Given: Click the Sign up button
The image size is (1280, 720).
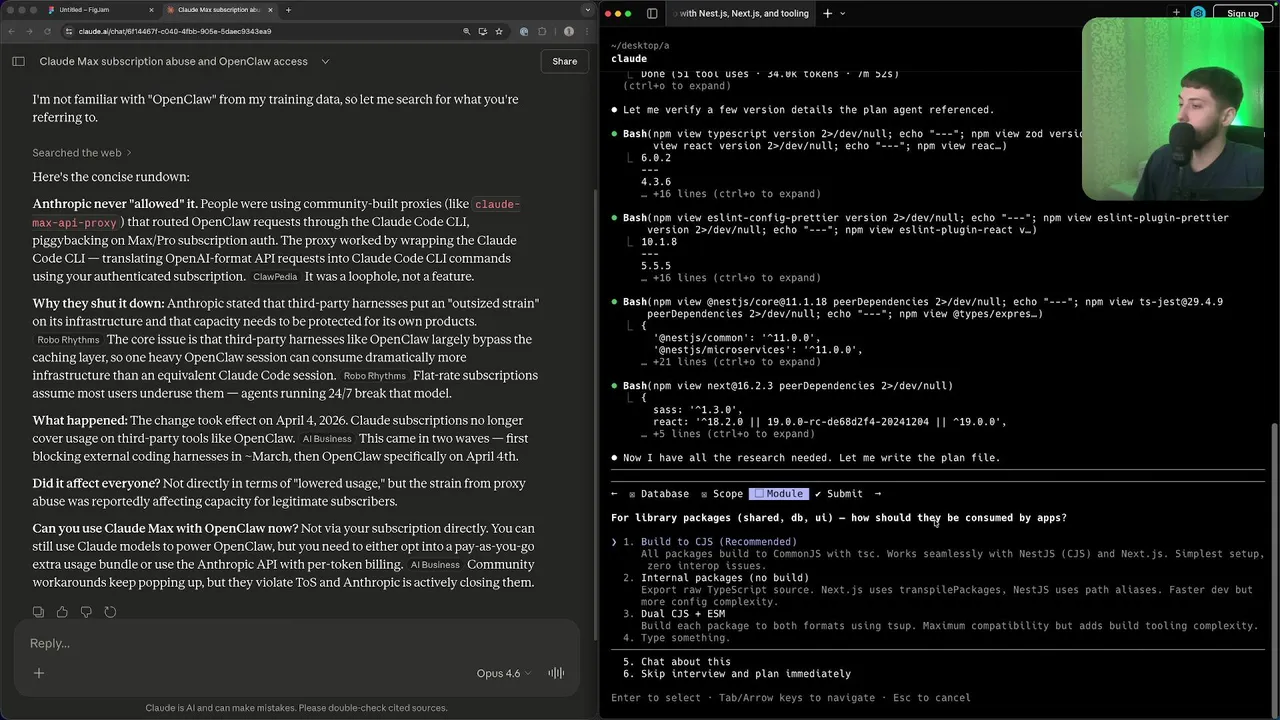Looking at the screenshot, I should [1242, 13].
